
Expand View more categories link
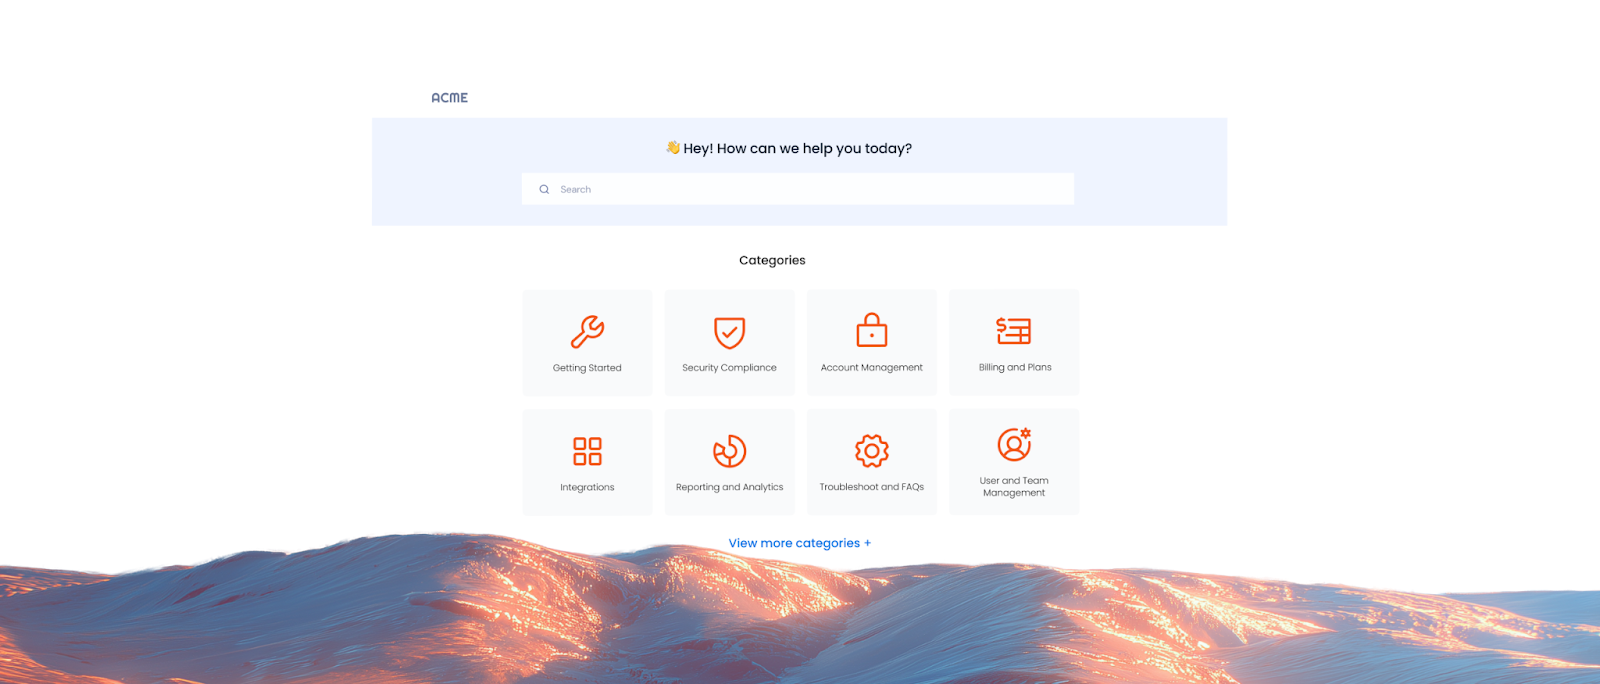point(799,543)
